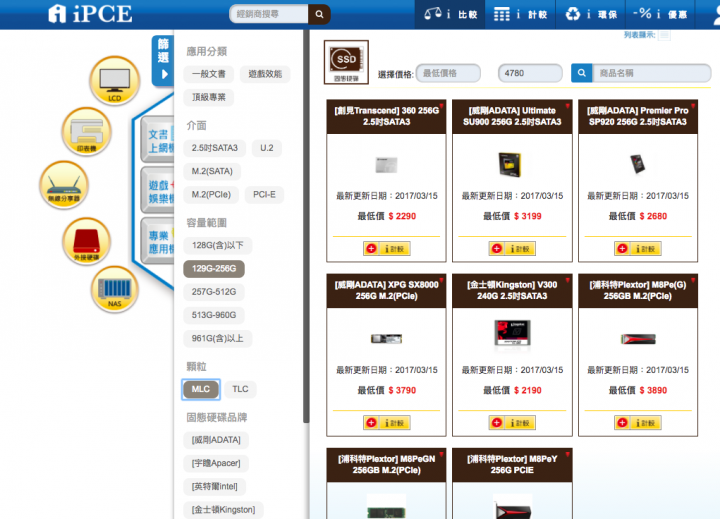Open the Plextor M8Pe(G) product title
Screen dimensions: 720x519
(x=638, y=290)
